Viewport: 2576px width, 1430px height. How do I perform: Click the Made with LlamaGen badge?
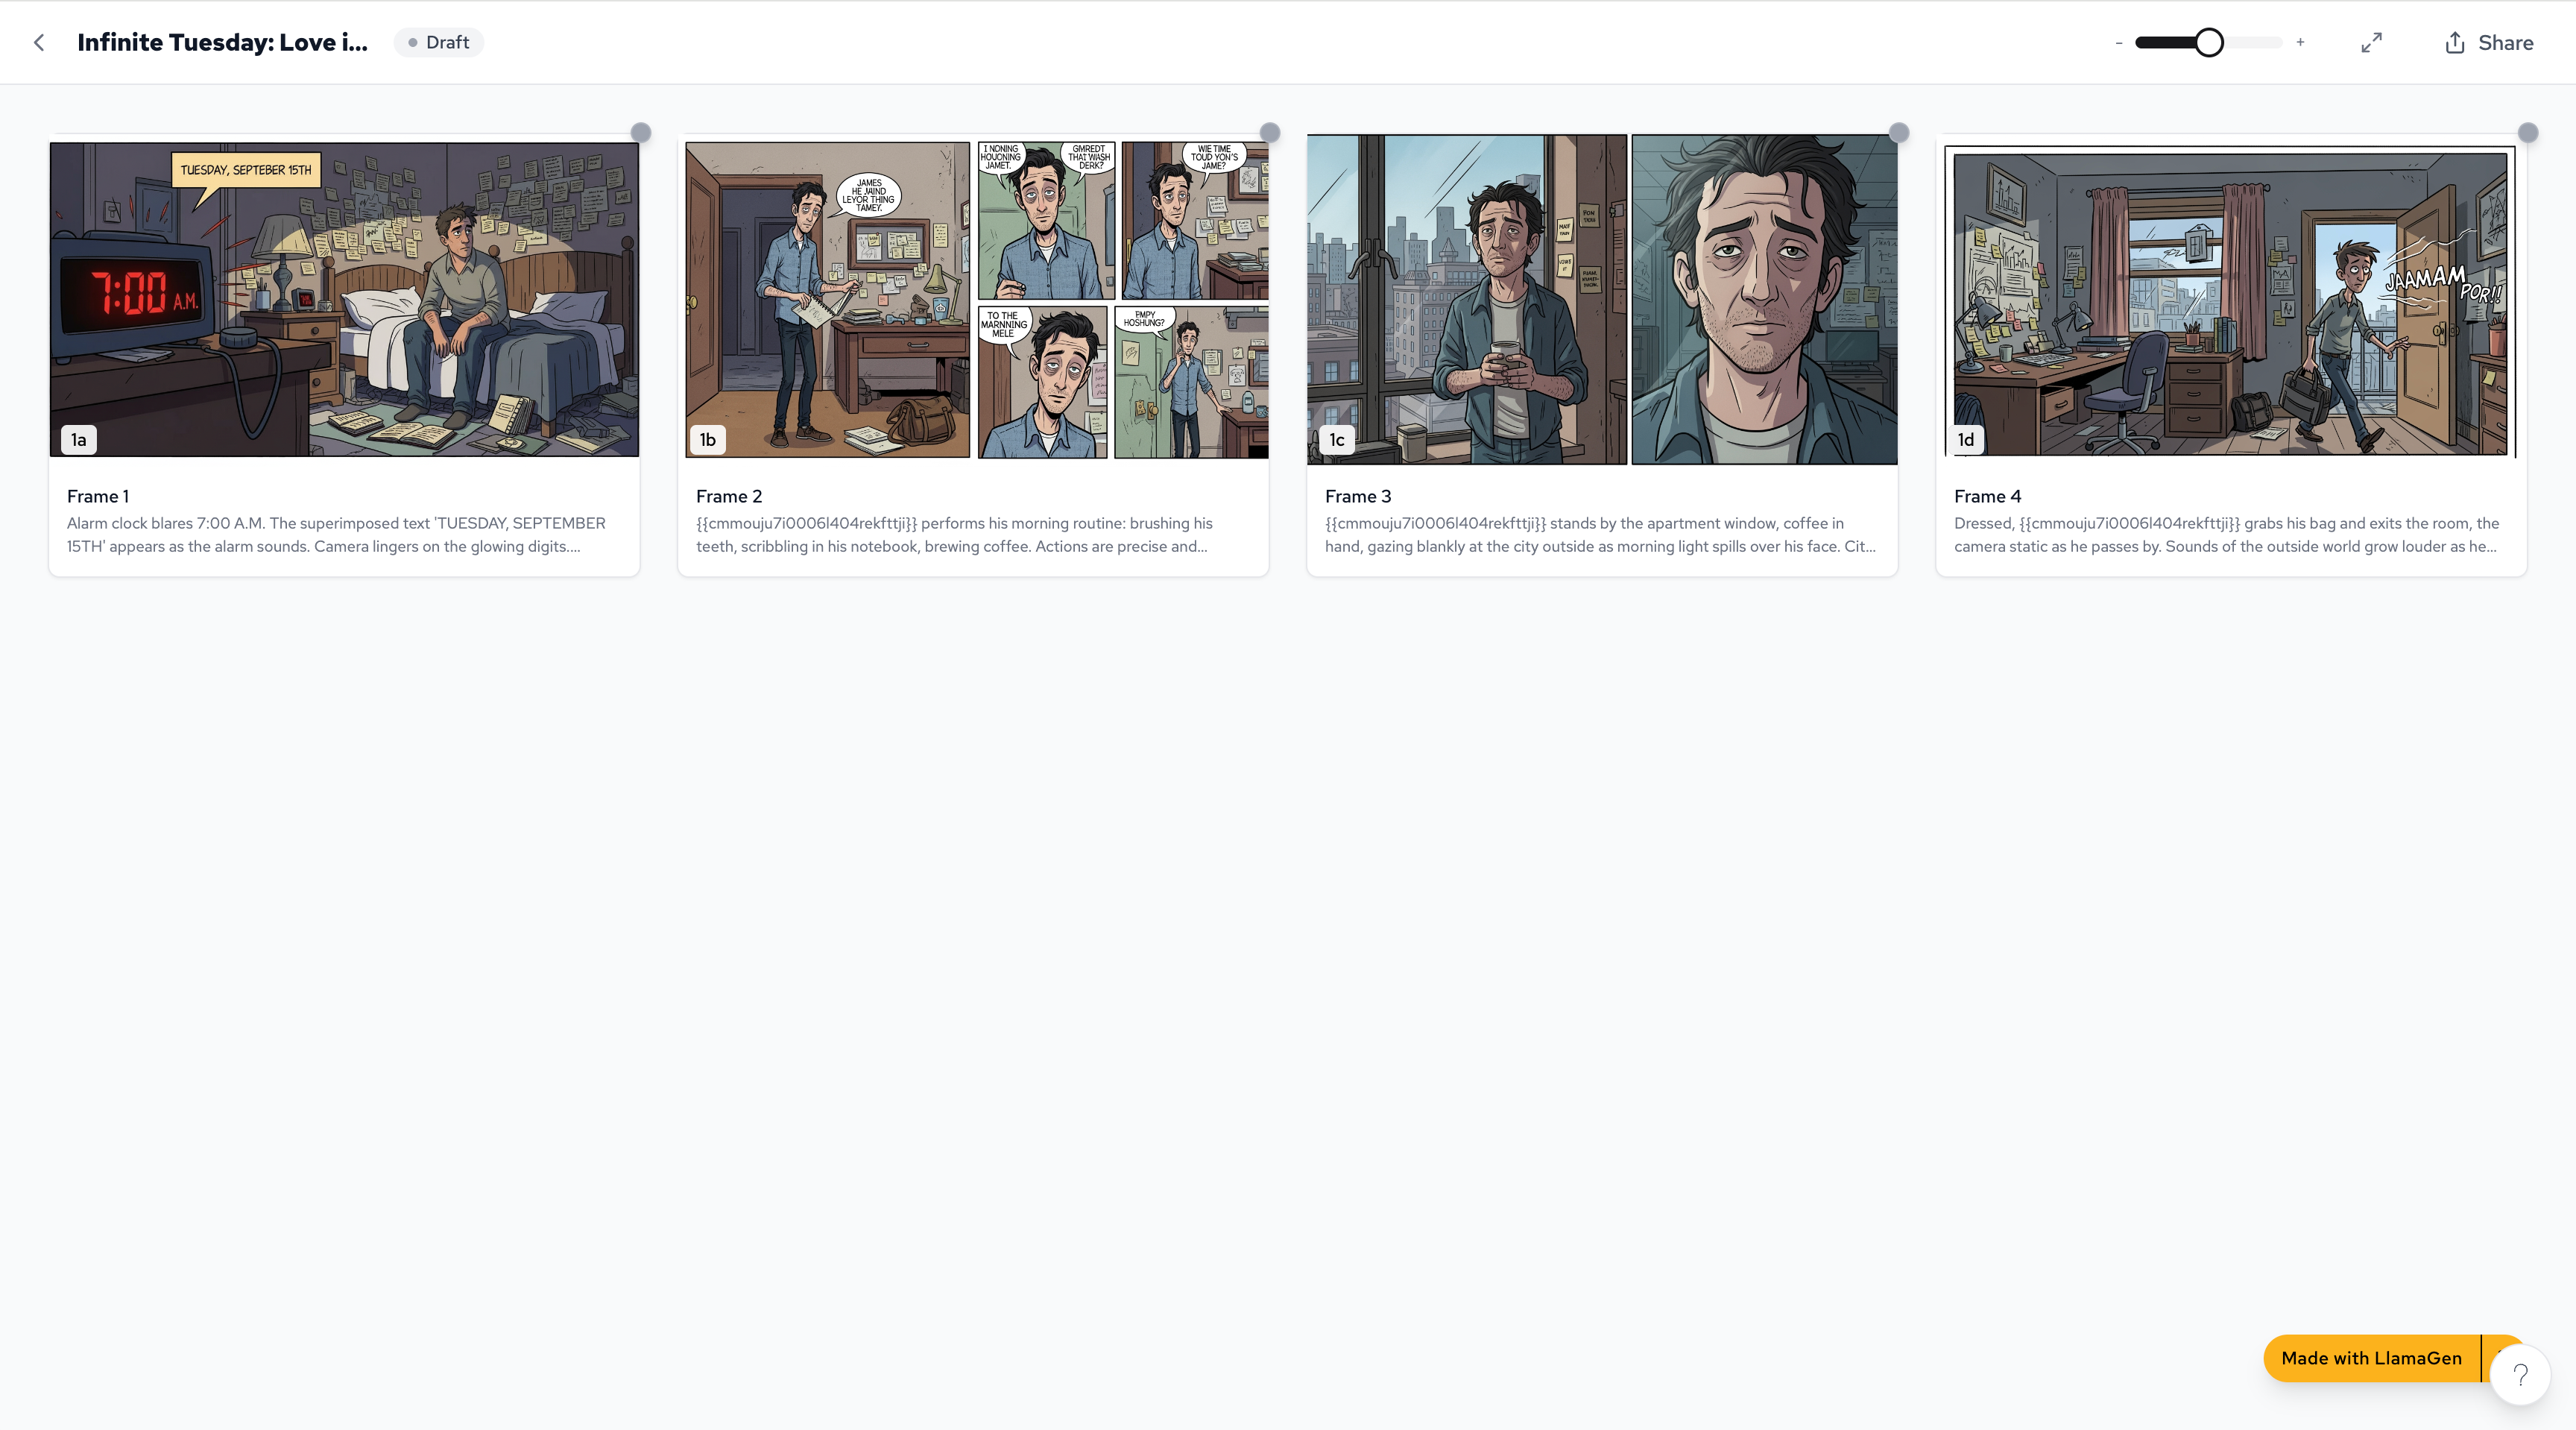tap(2371, 1358)
